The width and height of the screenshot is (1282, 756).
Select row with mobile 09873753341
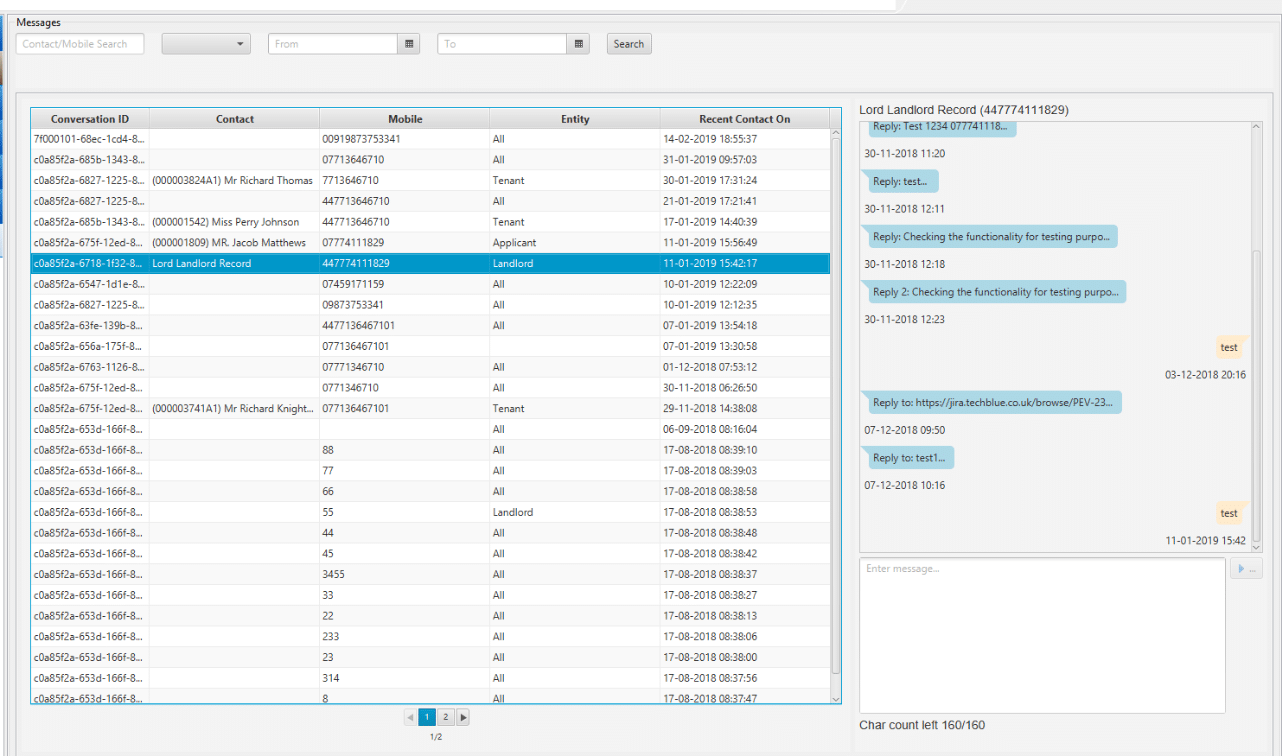tap(431, 305)
